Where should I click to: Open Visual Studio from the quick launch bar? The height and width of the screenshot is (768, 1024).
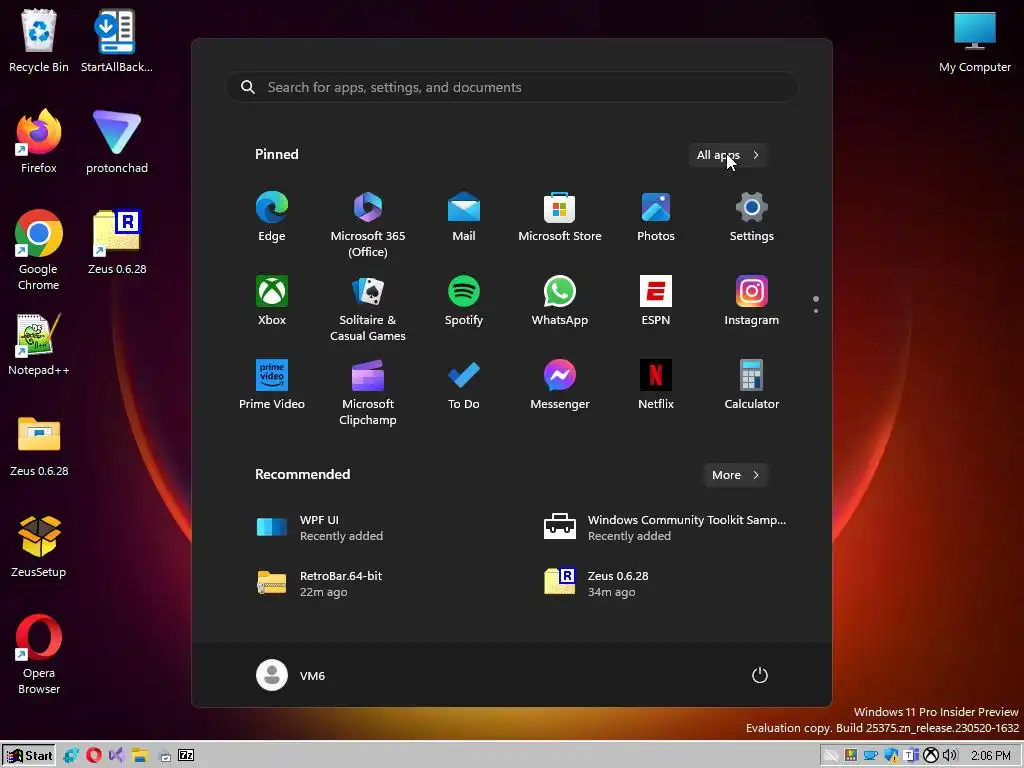[x=116, y=756]
